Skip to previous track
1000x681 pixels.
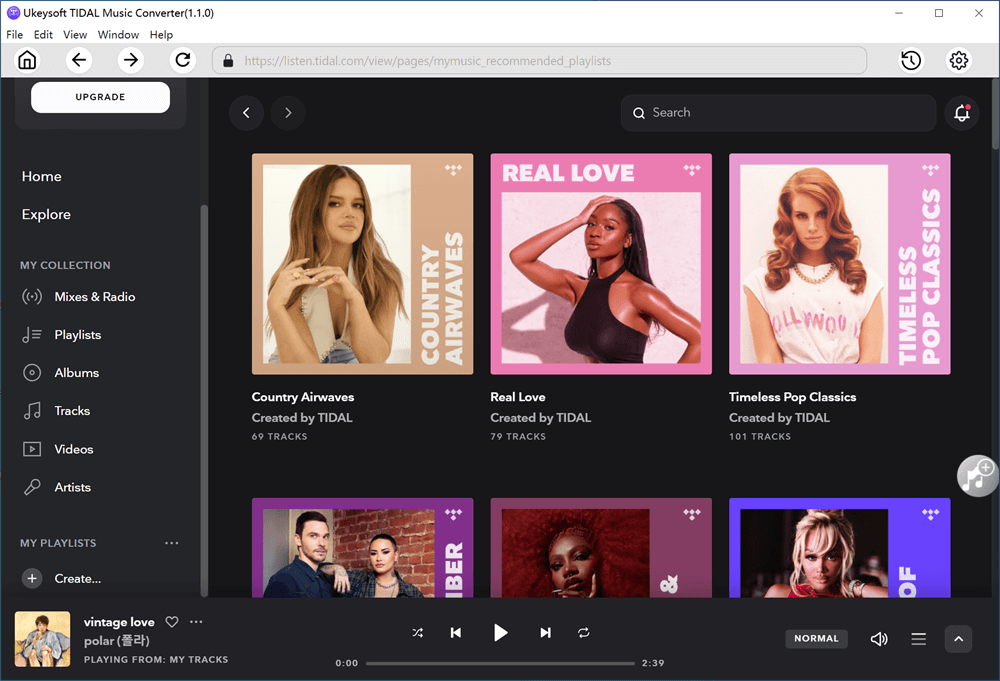click(456, 633)
